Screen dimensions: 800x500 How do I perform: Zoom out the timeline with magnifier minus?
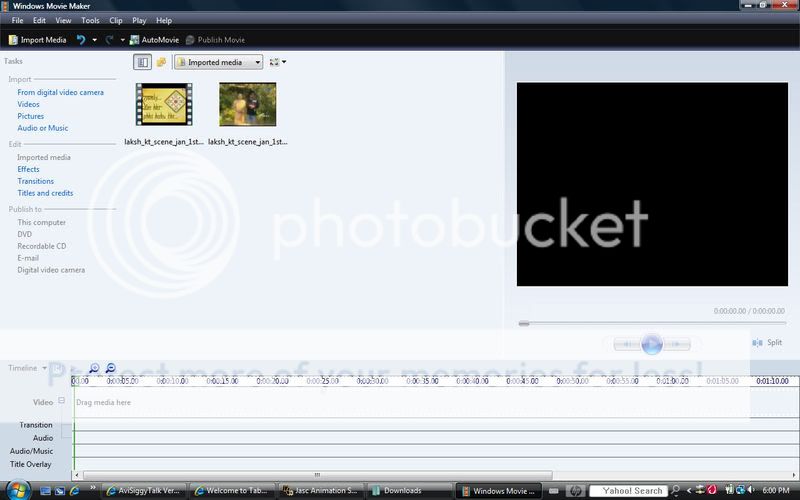pos(110,368)
